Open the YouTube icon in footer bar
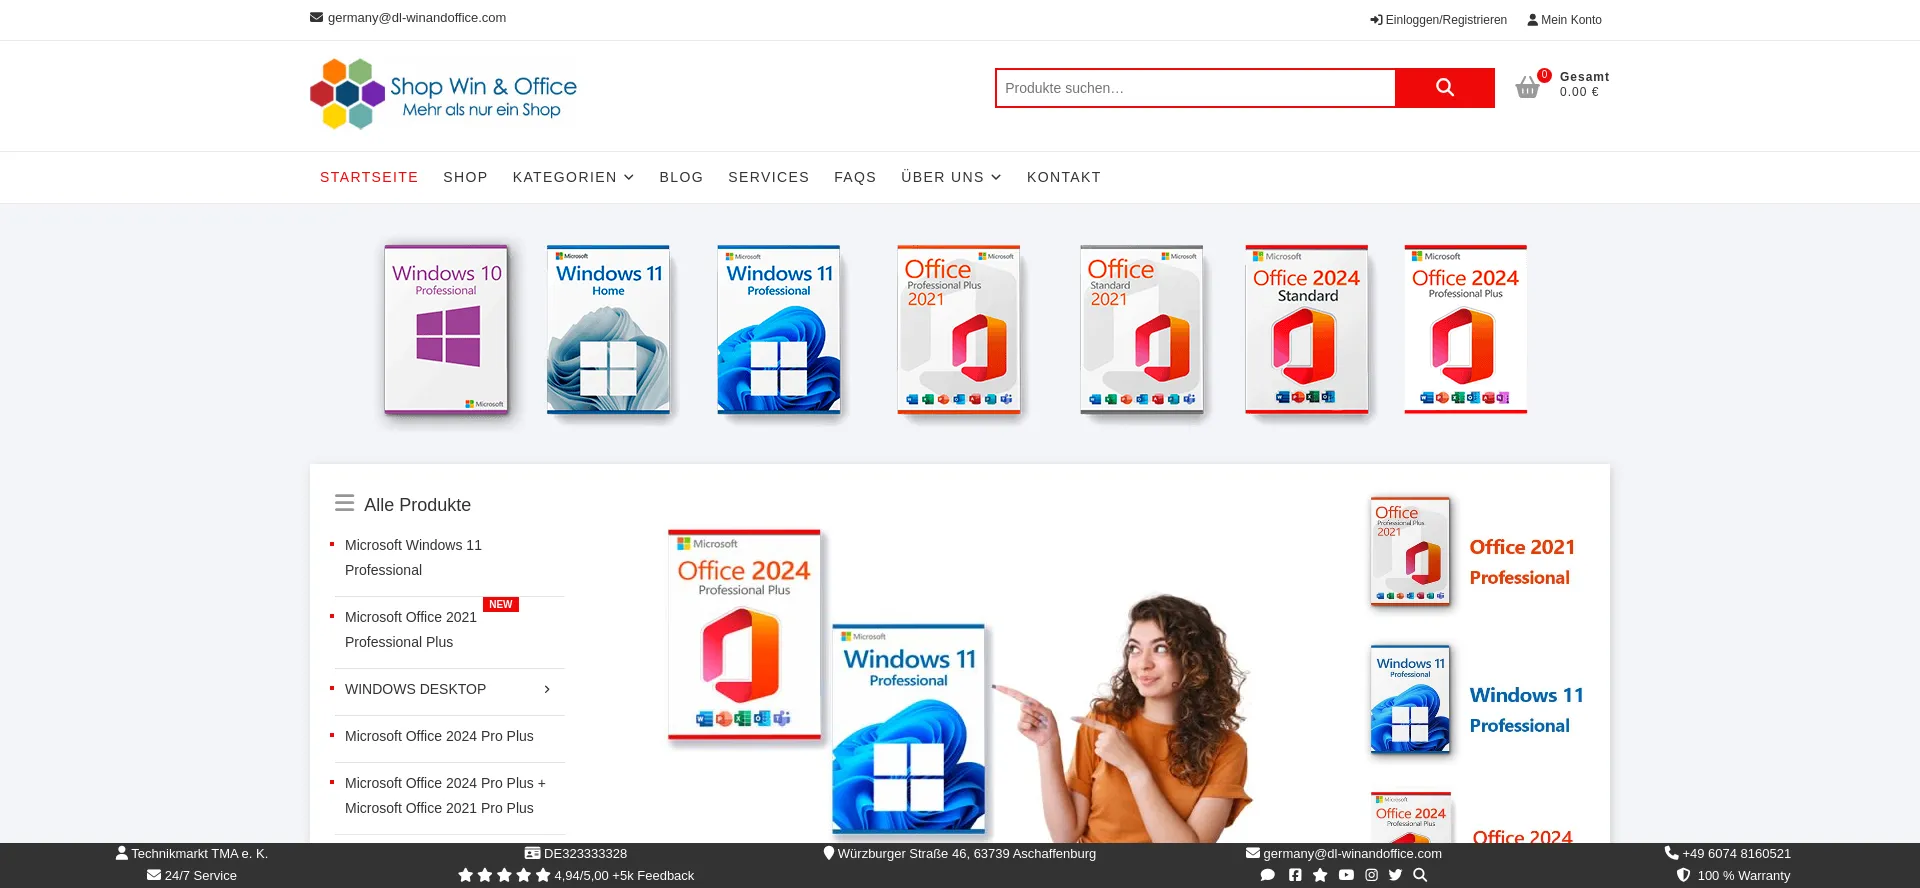The image size is (1920, 888). point(1346,875)
